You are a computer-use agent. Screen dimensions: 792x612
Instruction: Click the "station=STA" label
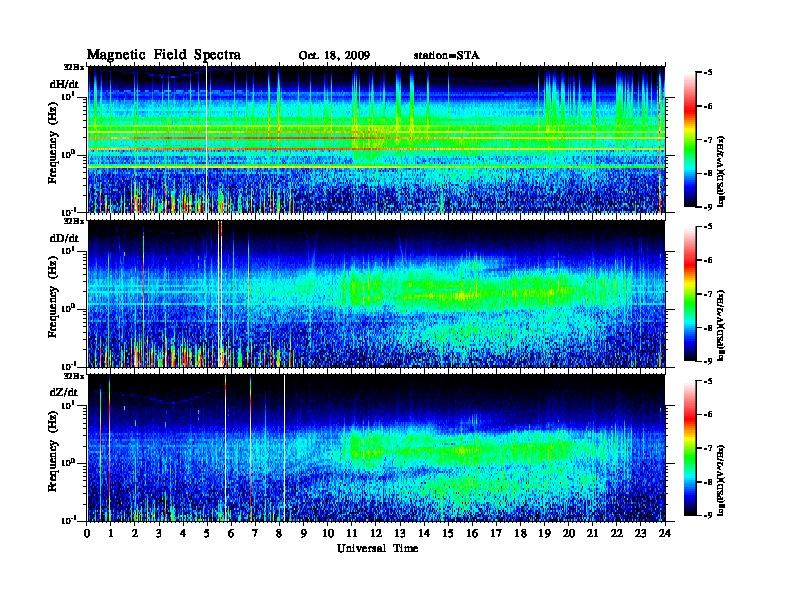coord(446,56)
